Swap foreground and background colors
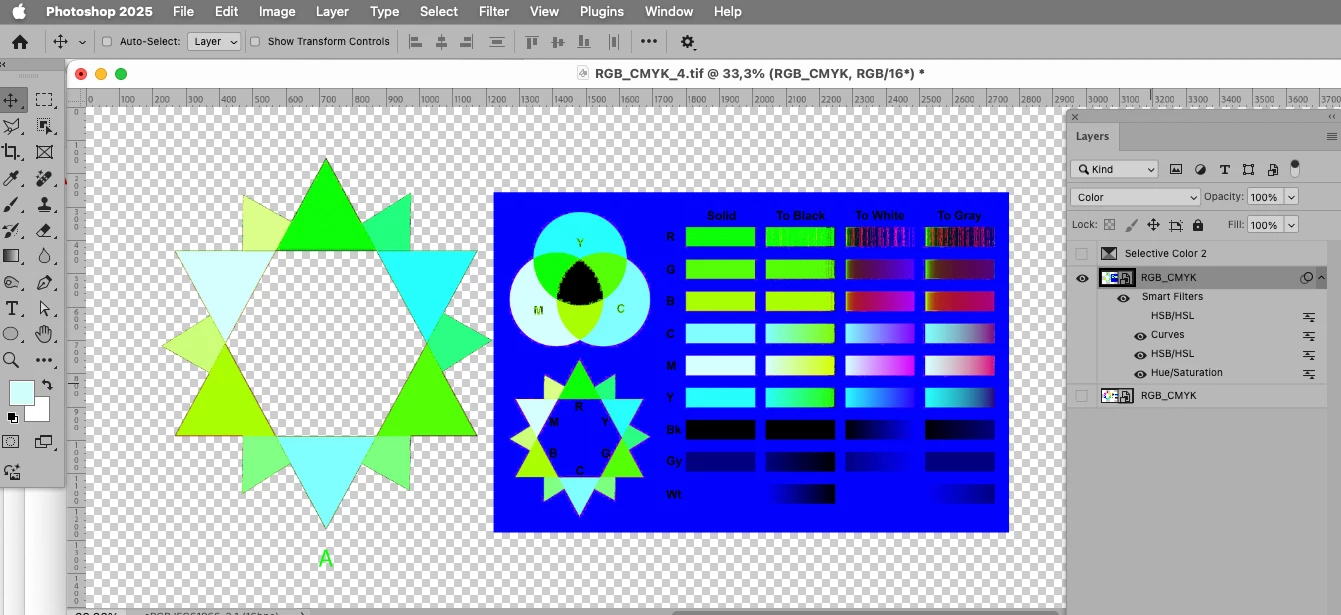 click(x=46, y=385)
